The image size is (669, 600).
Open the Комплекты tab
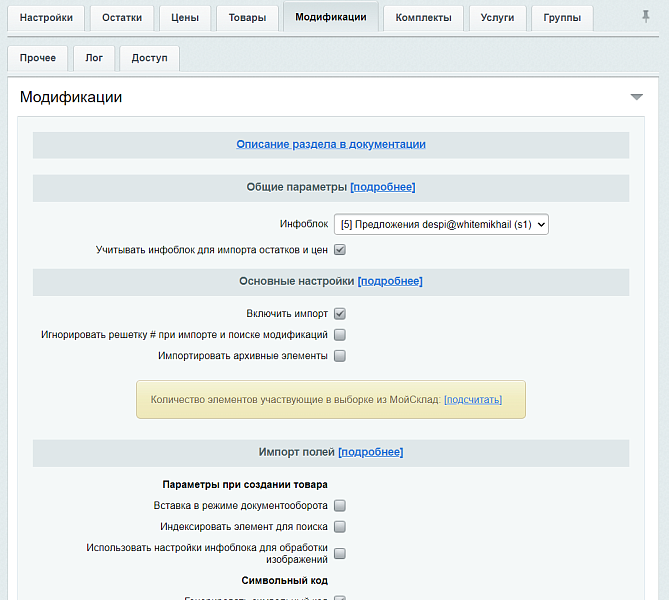point(424,18)
